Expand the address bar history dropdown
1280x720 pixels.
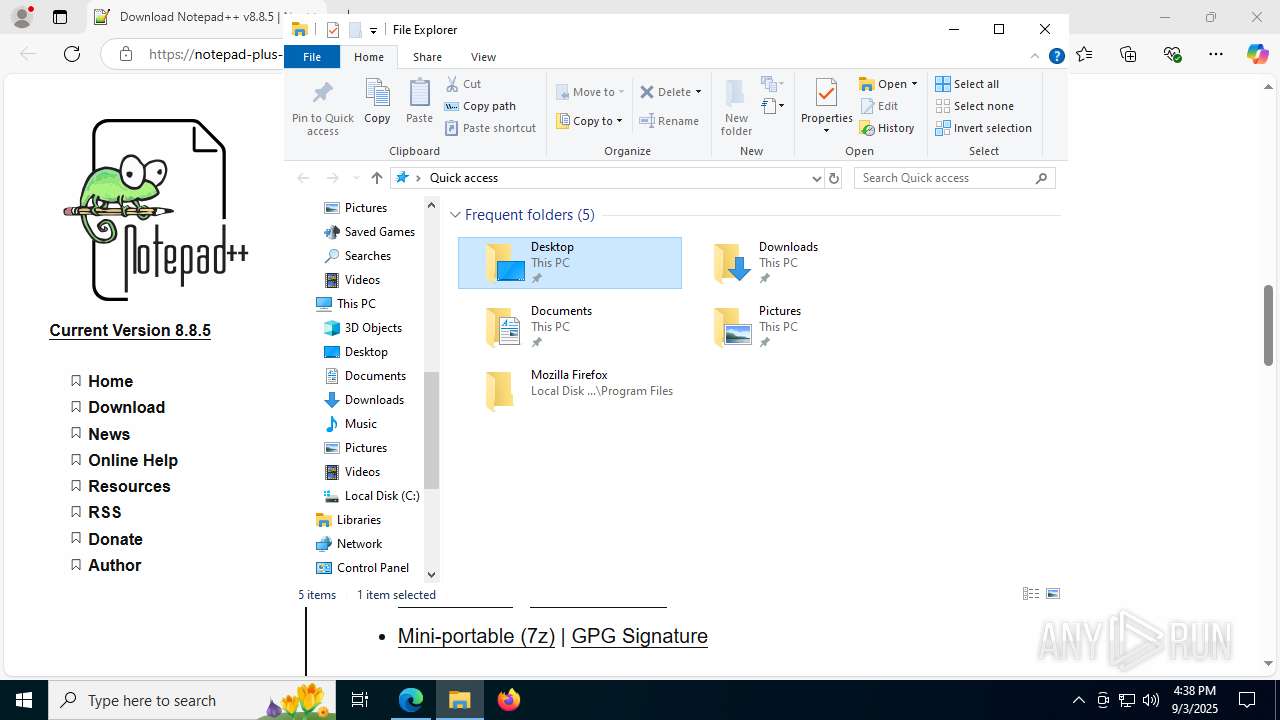(816, 178)
